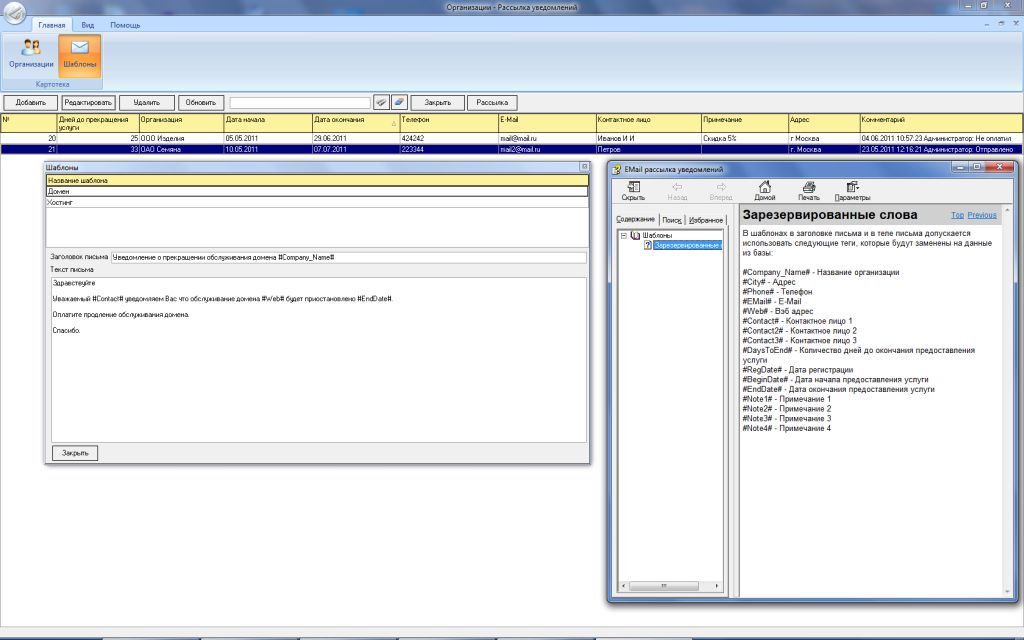Click the round application menu orb
Screen dimensions: 1024x640
click(14, 12)
